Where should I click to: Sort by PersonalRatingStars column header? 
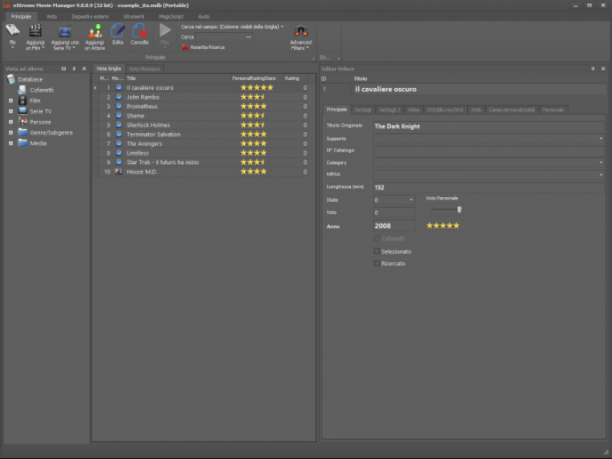pyautogui.click(x=256, y=78)
